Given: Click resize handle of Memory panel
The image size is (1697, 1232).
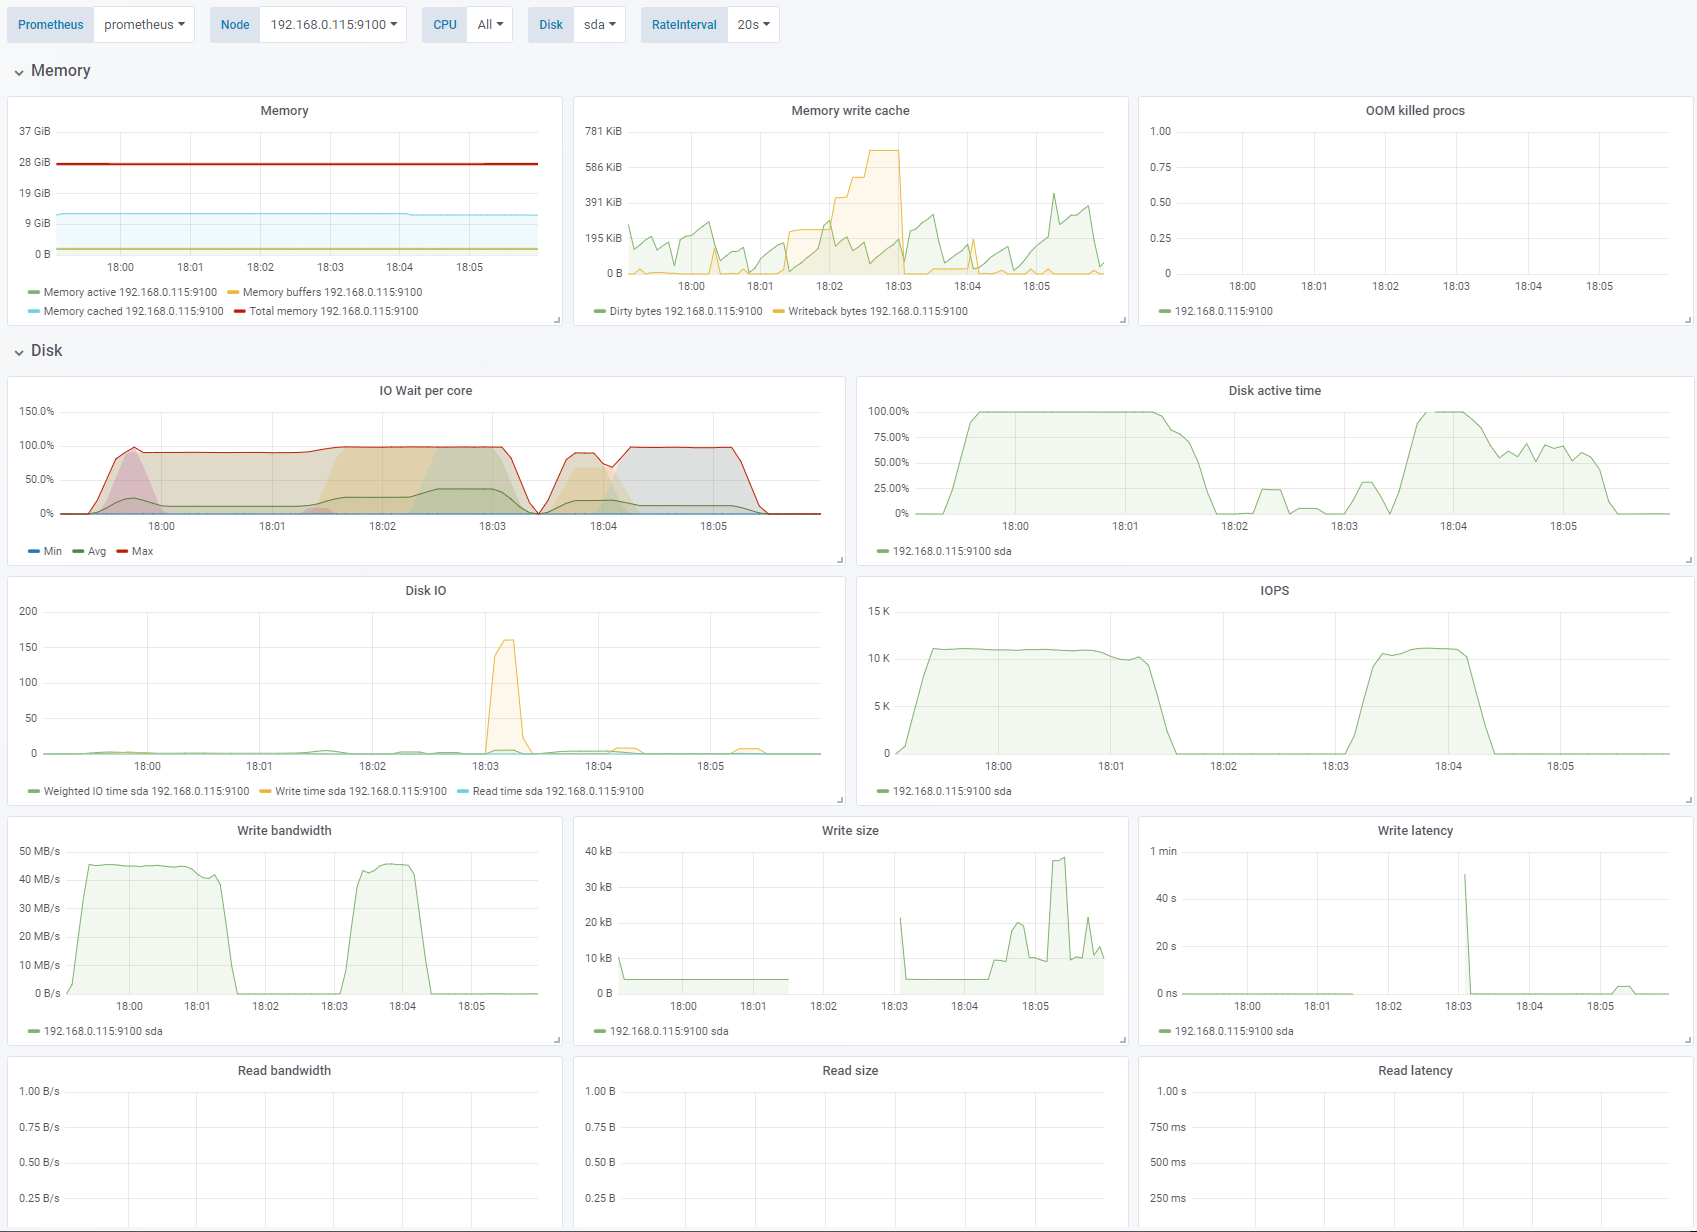Looking at the screenshot, I should [557, 320].
